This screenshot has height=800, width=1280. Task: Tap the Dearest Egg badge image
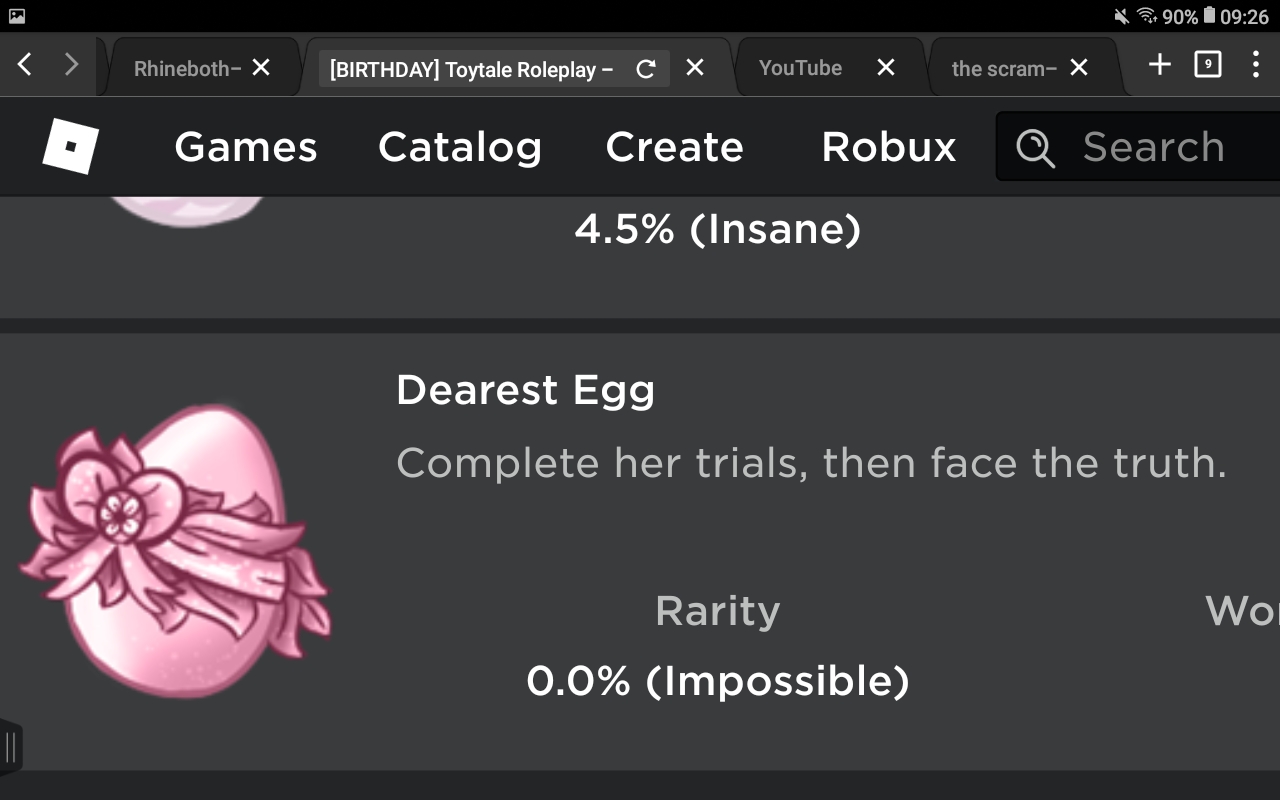[175, 550]
